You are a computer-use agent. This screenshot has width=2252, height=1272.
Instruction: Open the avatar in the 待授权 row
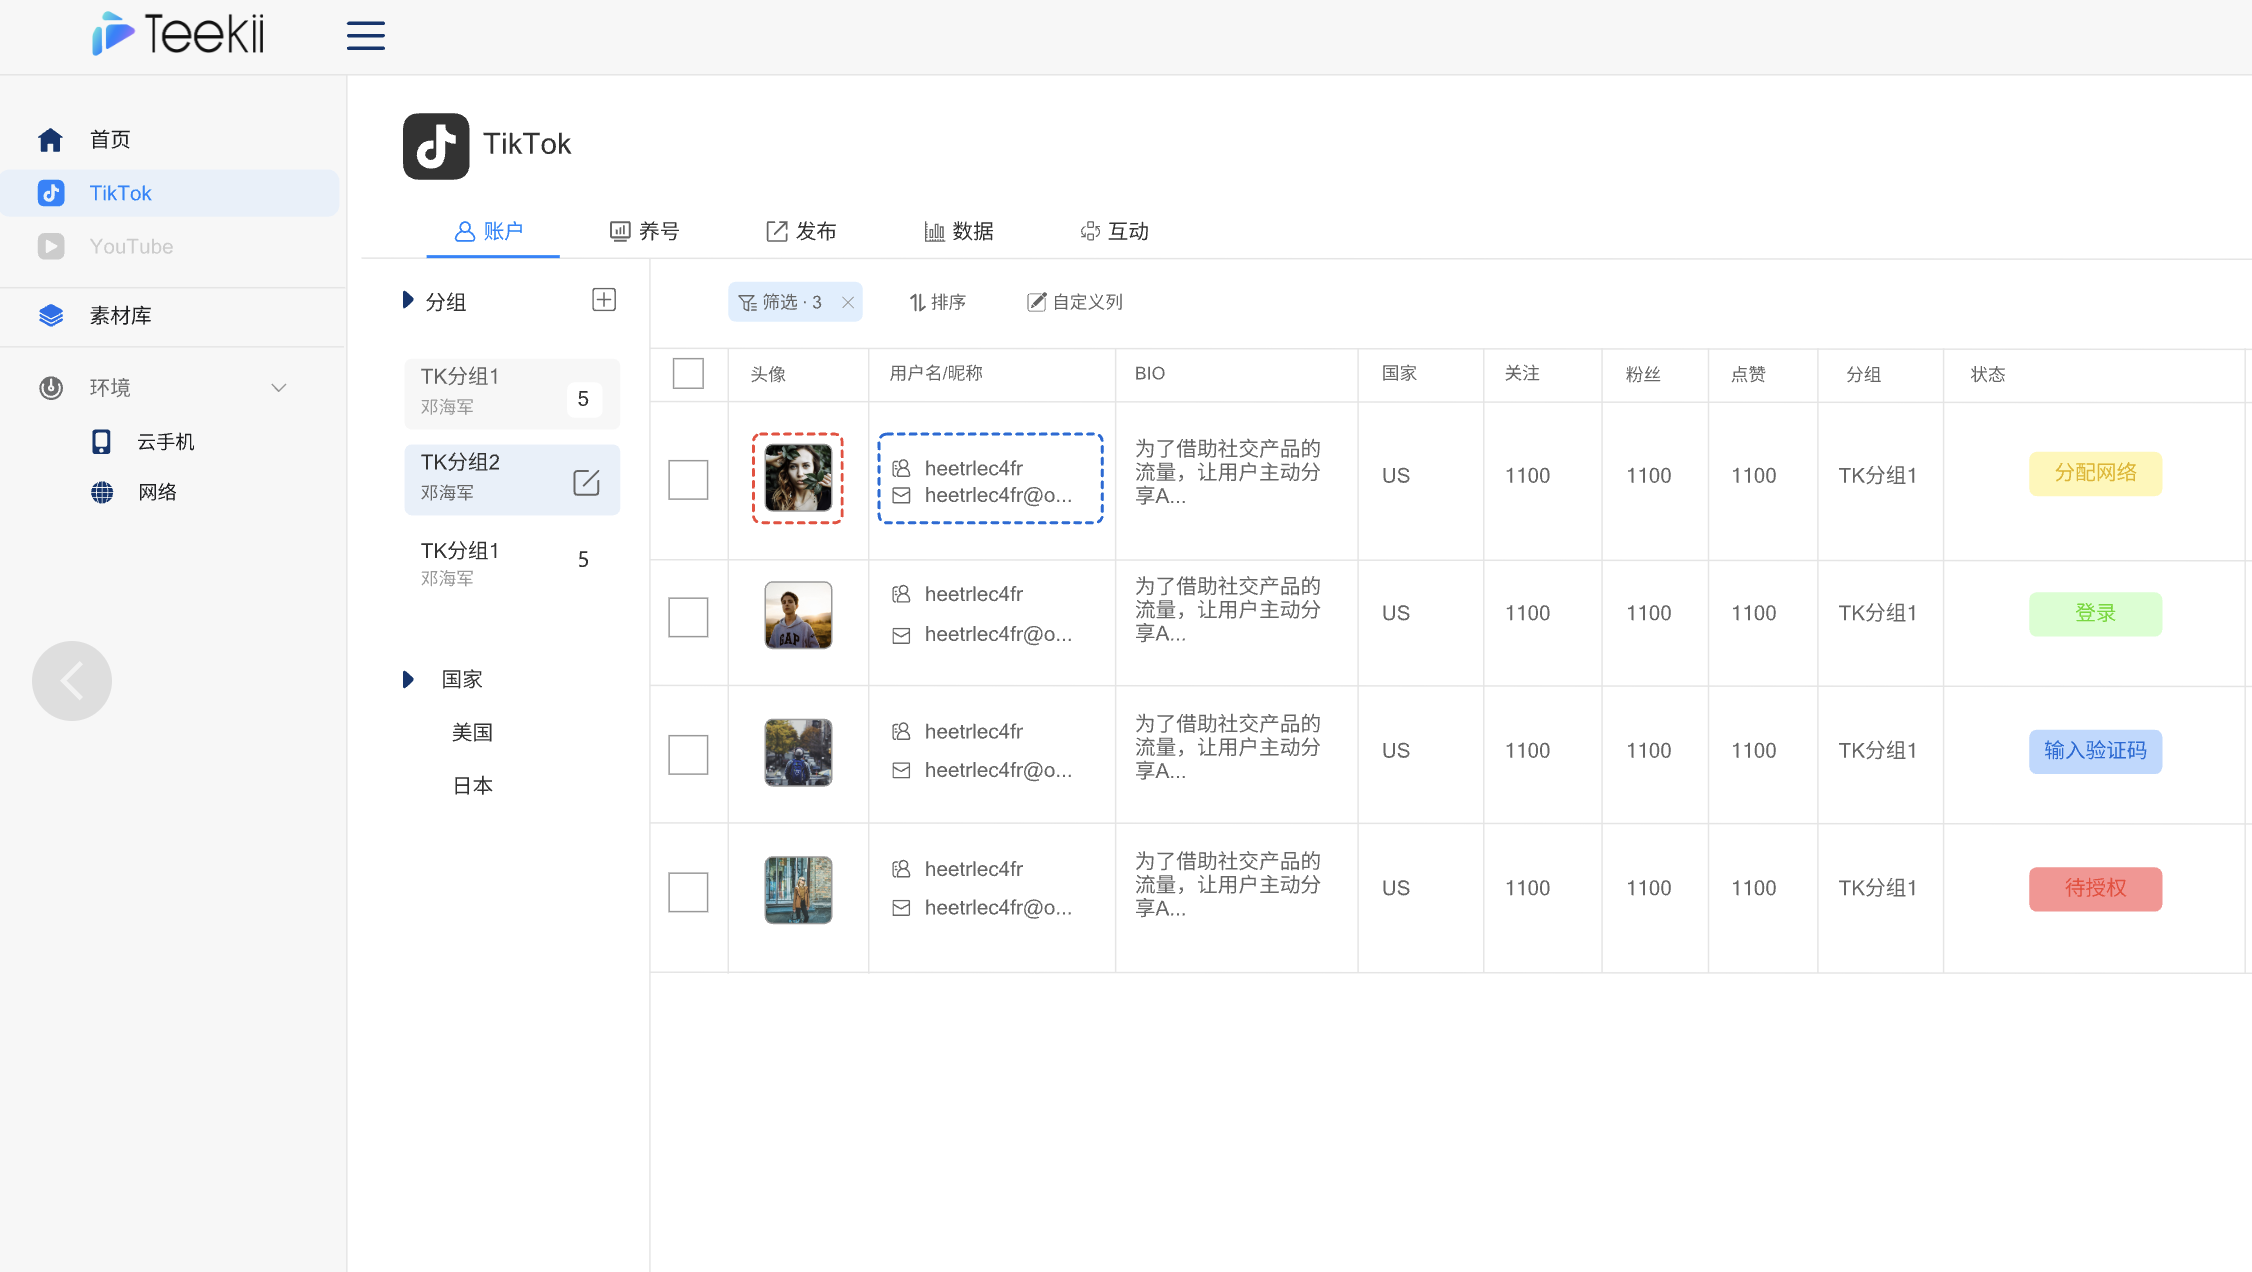click(798, 890)
